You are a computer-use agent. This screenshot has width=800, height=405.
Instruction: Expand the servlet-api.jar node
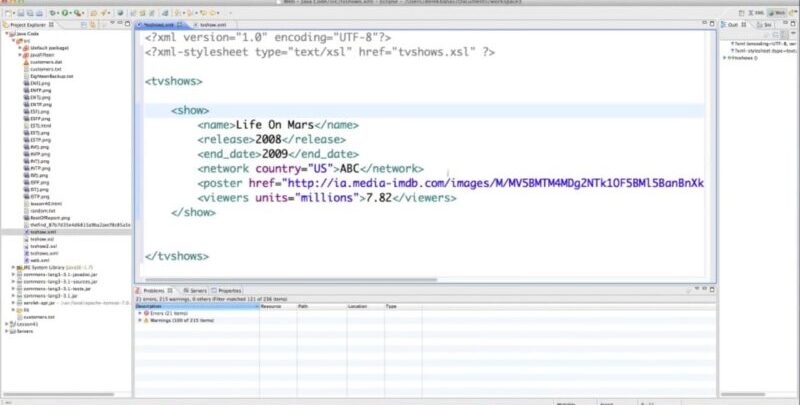[13, 302]
